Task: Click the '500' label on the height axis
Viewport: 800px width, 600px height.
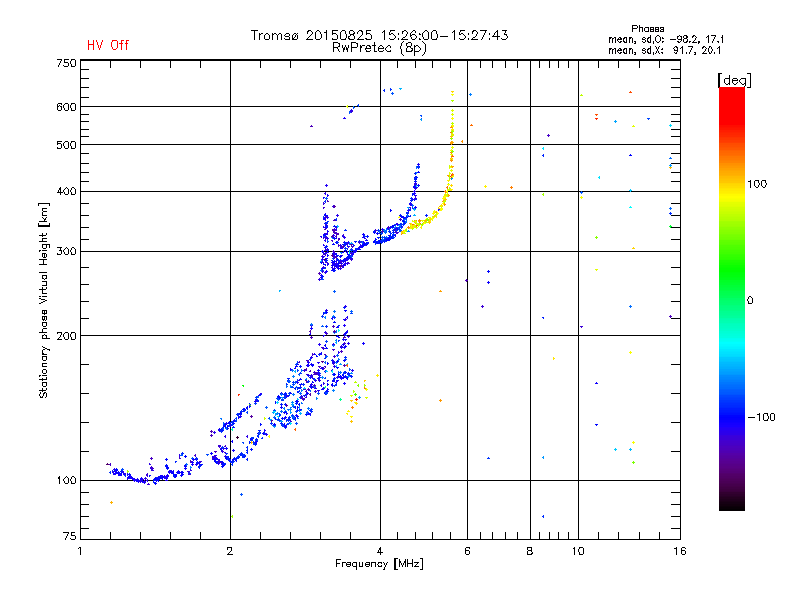Action: tap(66, 145)
